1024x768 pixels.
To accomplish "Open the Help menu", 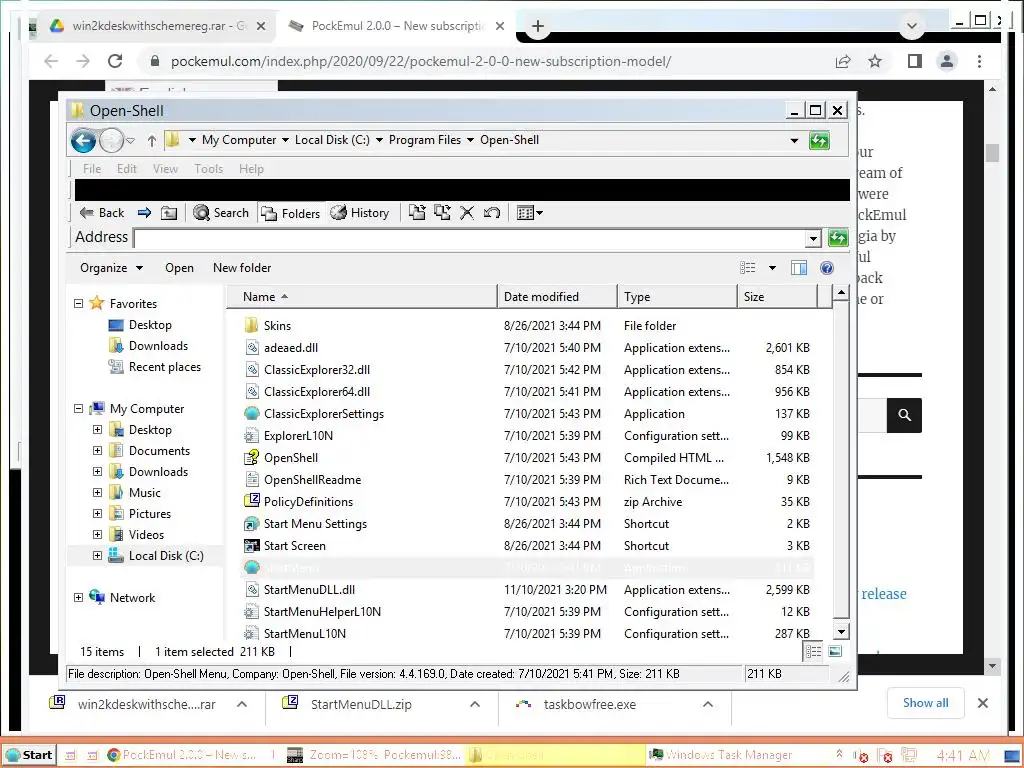I will point(251,169).
